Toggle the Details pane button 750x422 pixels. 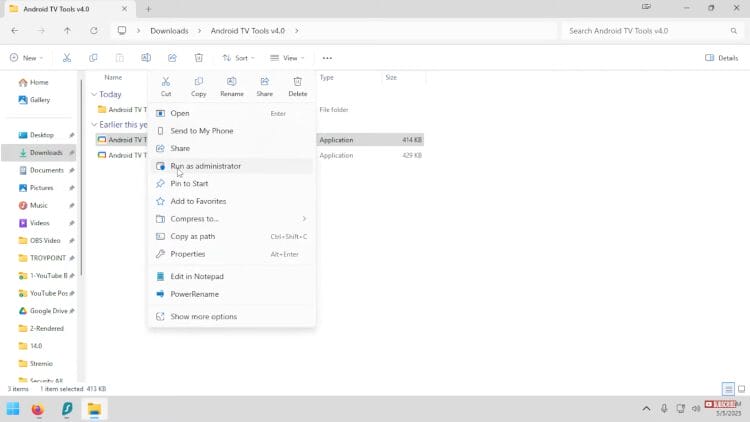click(721, 58)
